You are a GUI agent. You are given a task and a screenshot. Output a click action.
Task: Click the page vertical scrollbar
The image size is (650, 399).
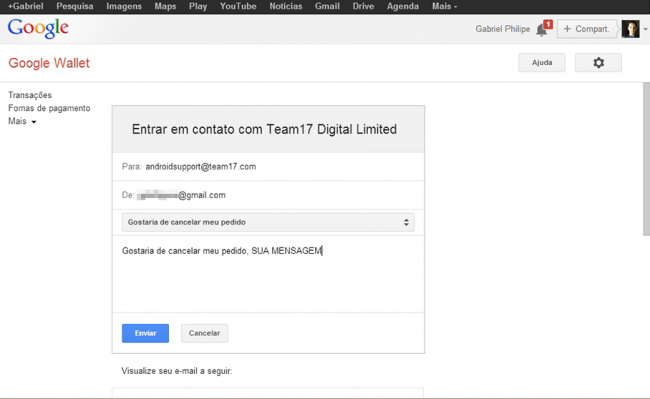pyautogui.click(x=646, y=159)
